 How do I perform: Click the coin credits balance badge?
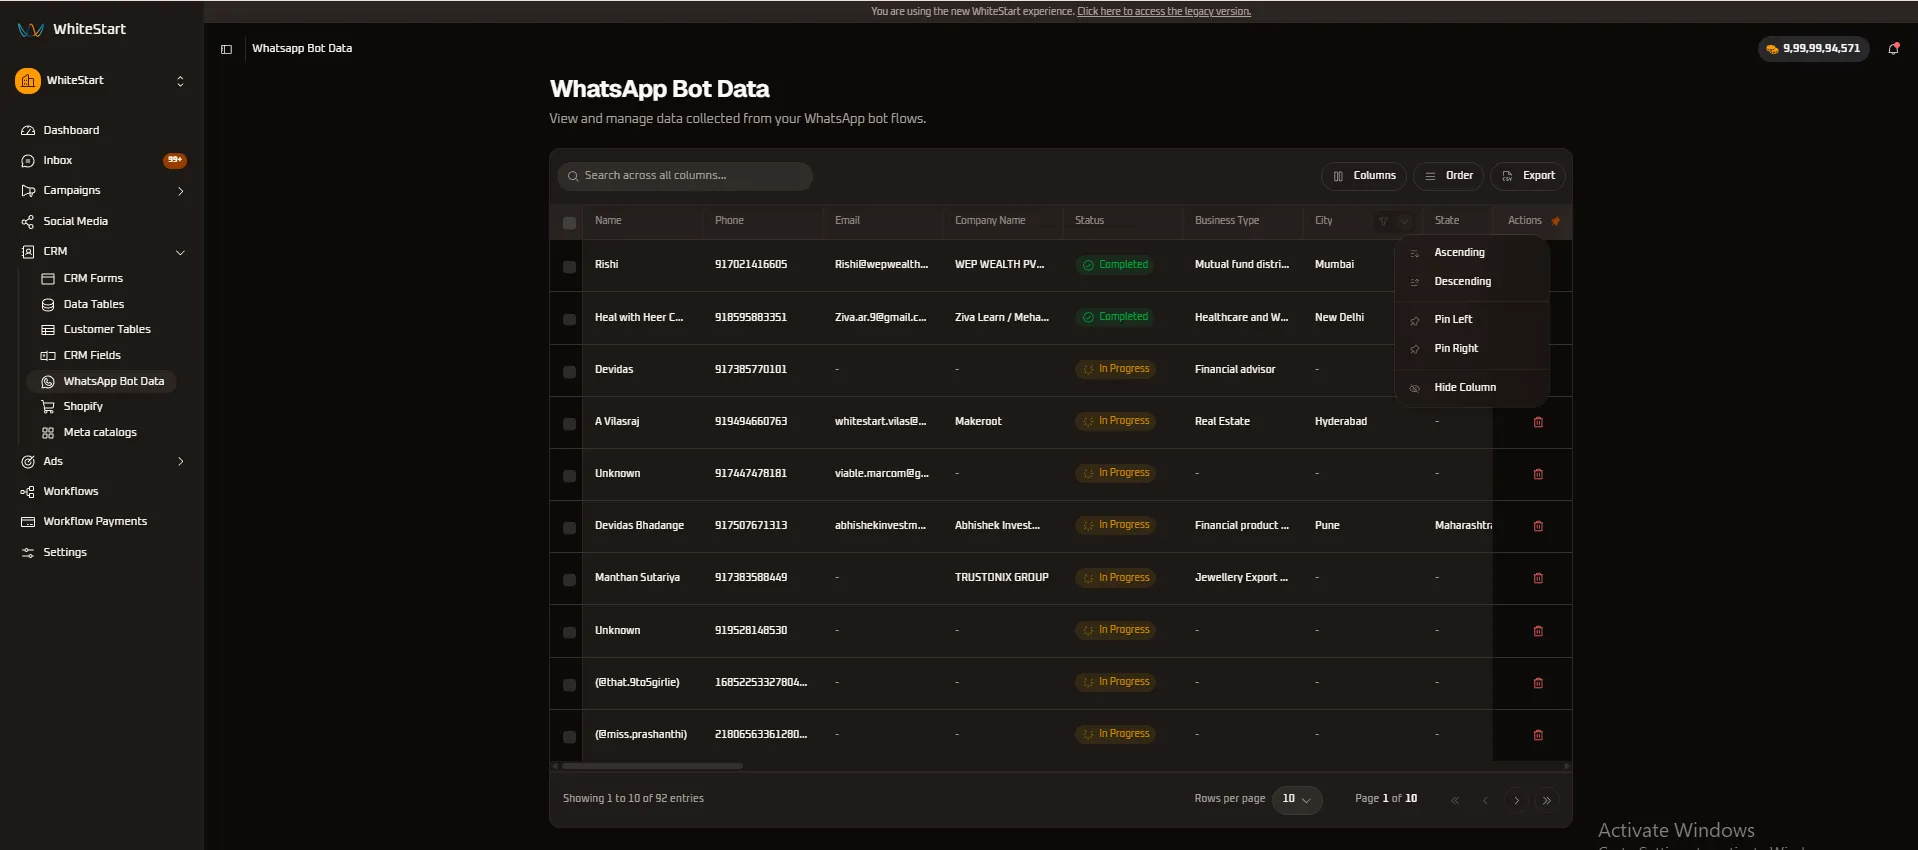click(1813, 48)
